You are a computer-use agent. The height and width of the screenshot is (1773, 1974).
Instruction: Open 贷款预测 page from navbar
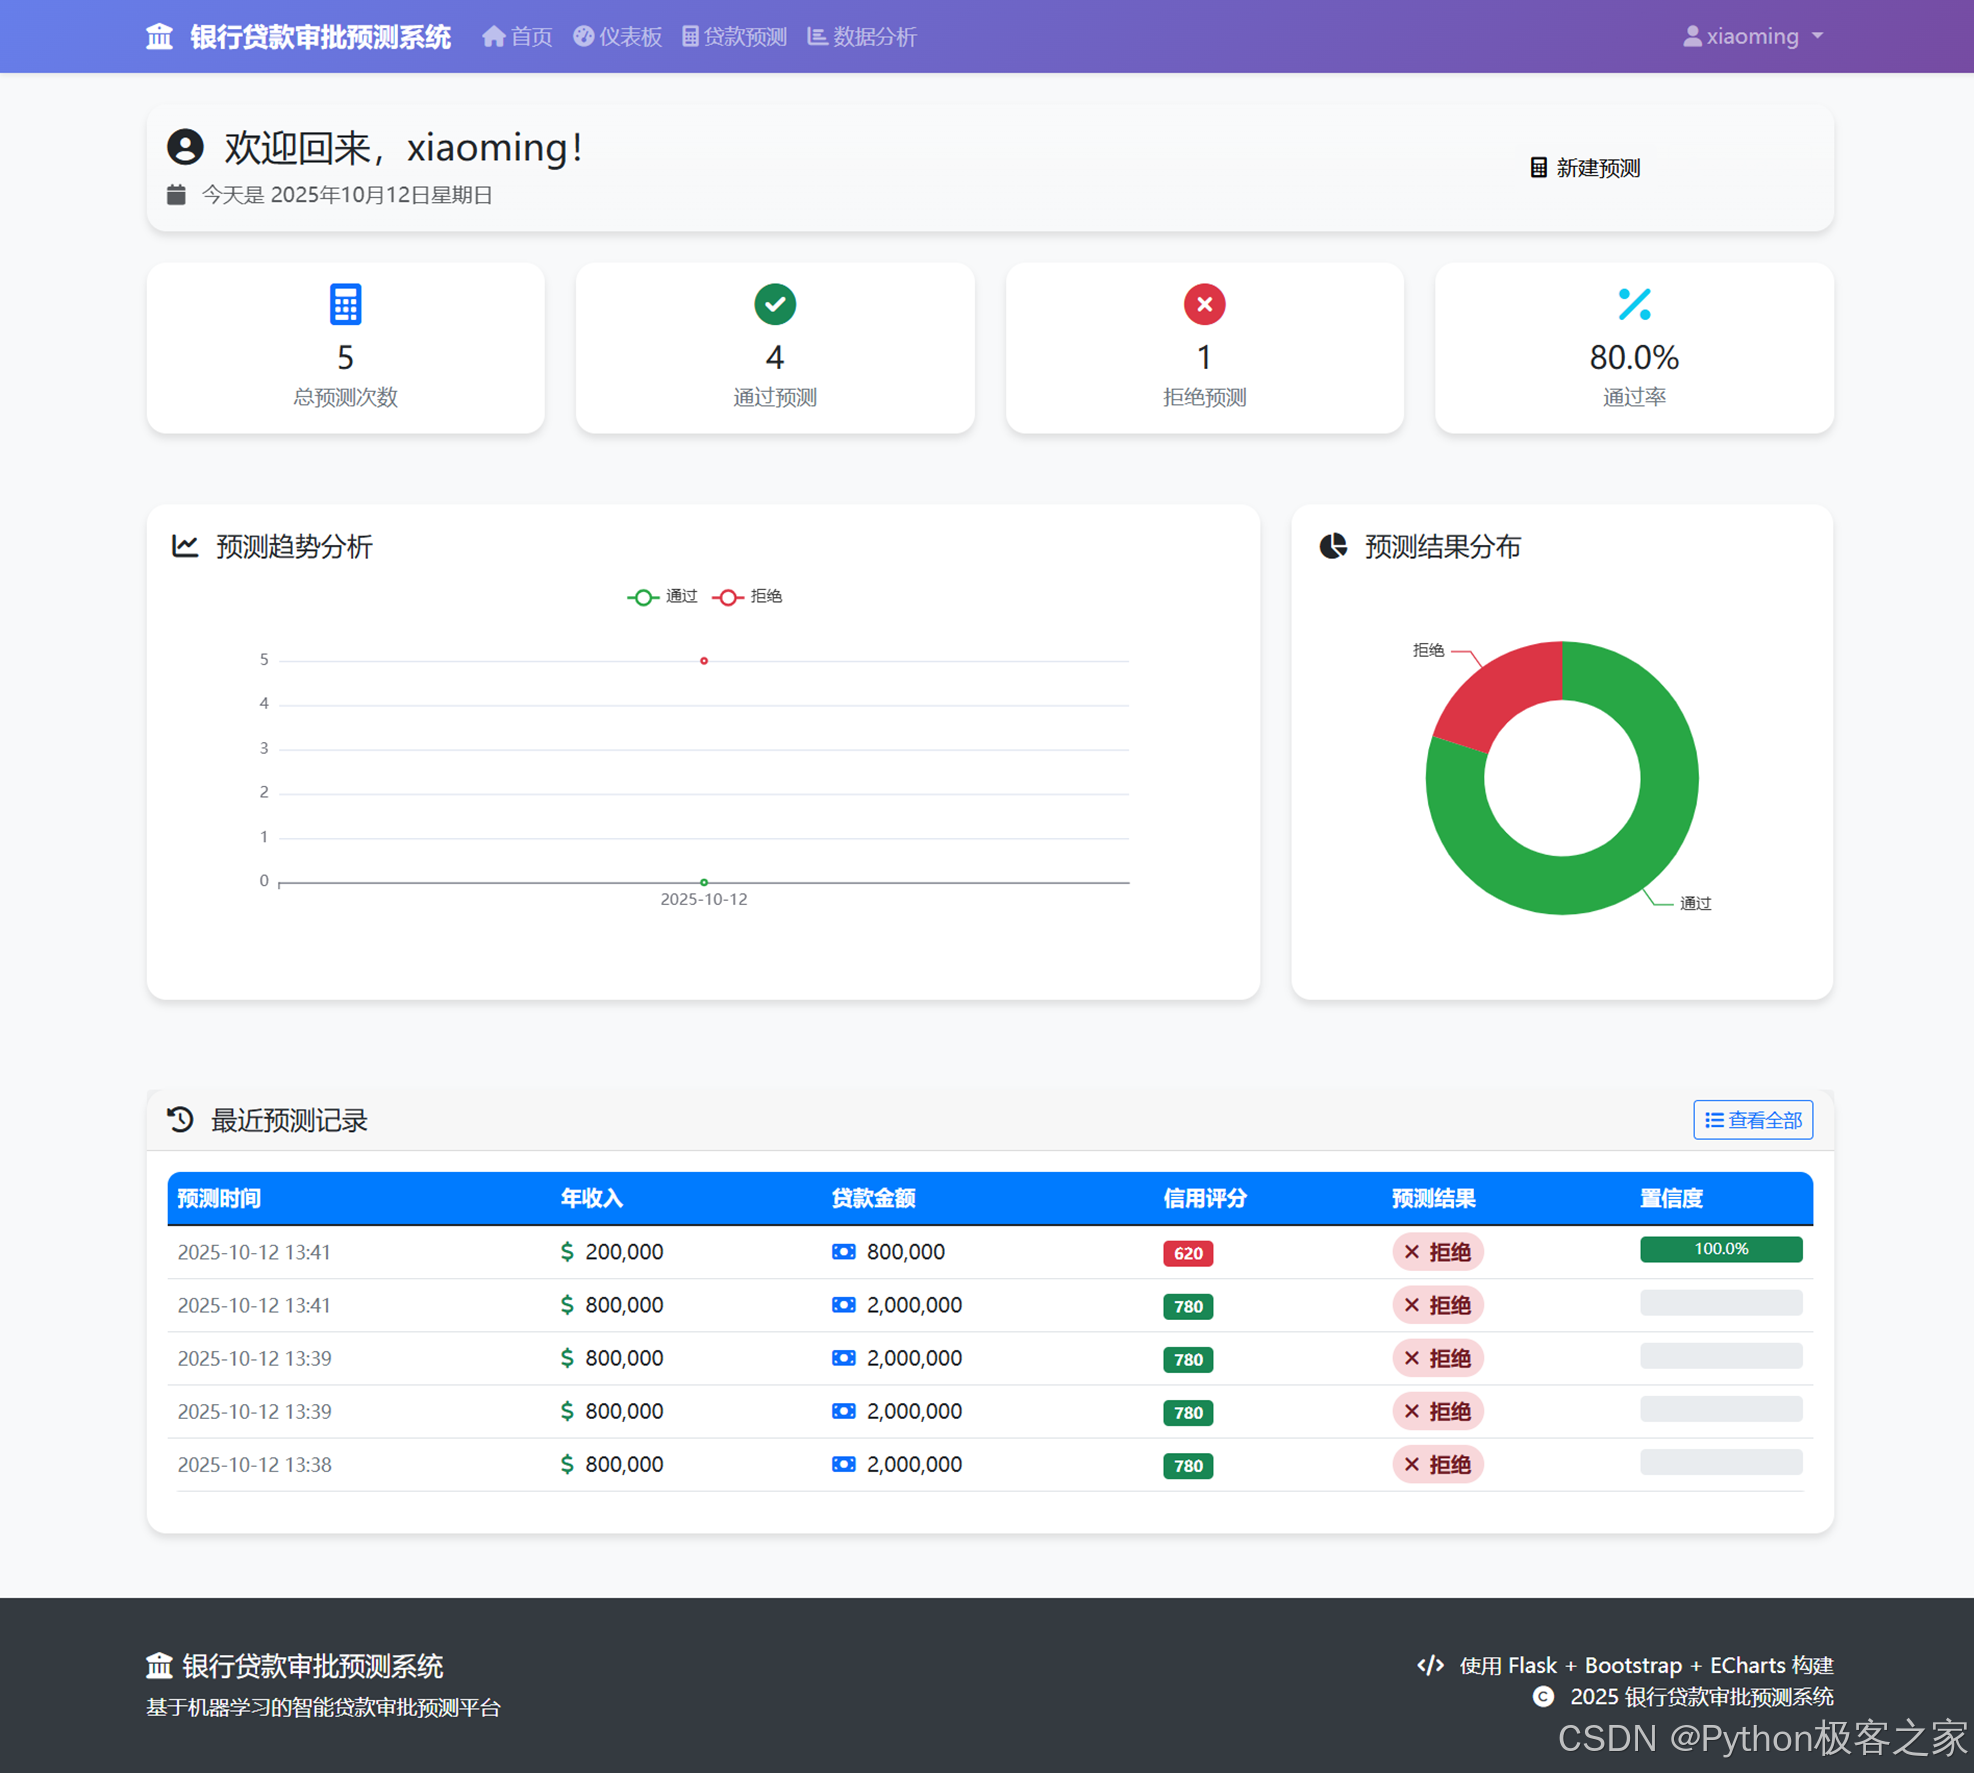(734, 37)
